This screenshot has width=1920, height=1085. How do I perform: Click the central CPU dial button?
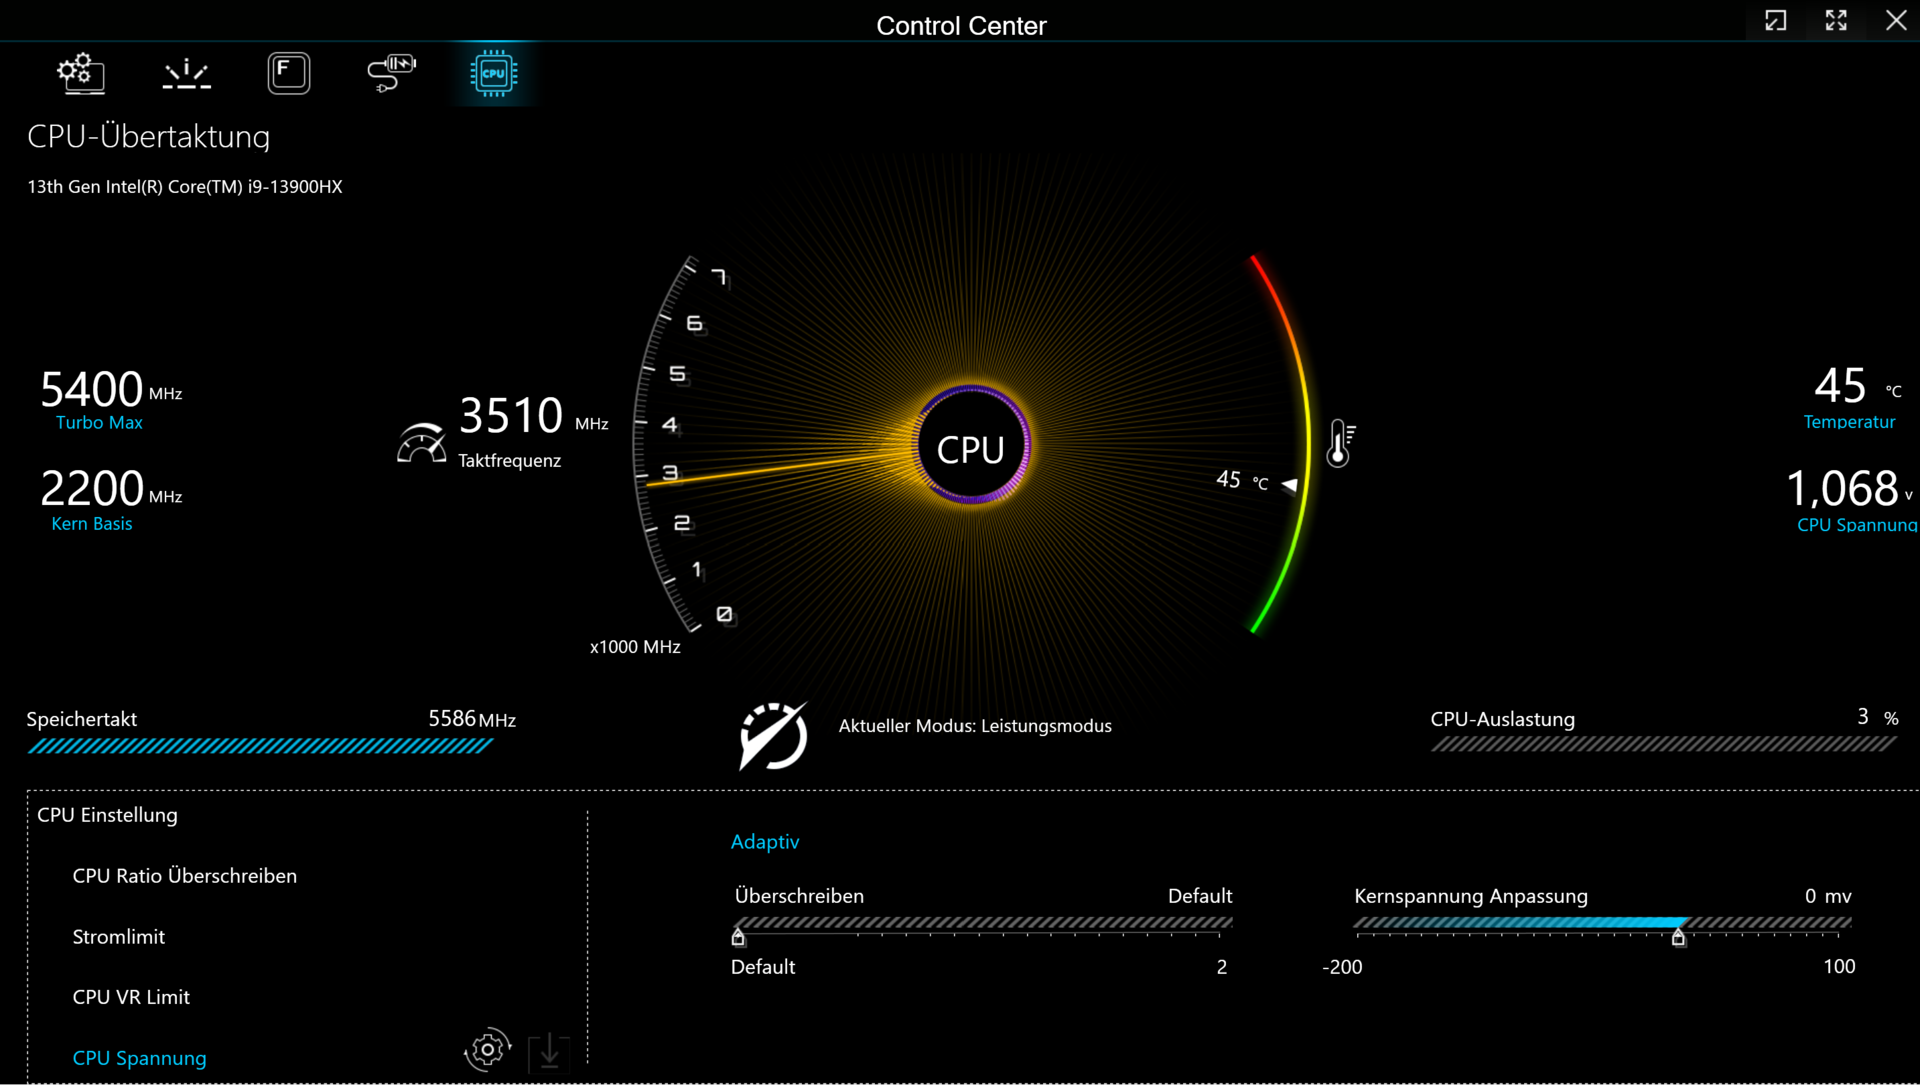click(x=970, y=449)
